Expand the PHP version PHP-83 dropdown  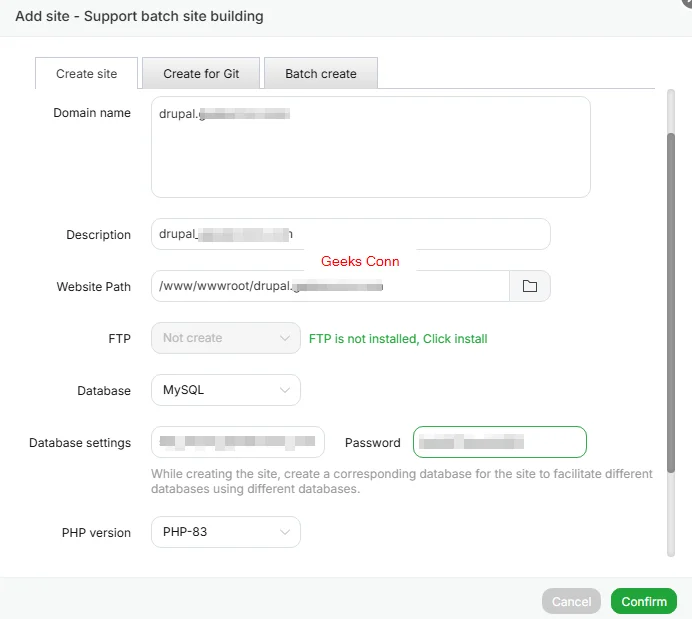pyautogui.click(x=226, y=532)
